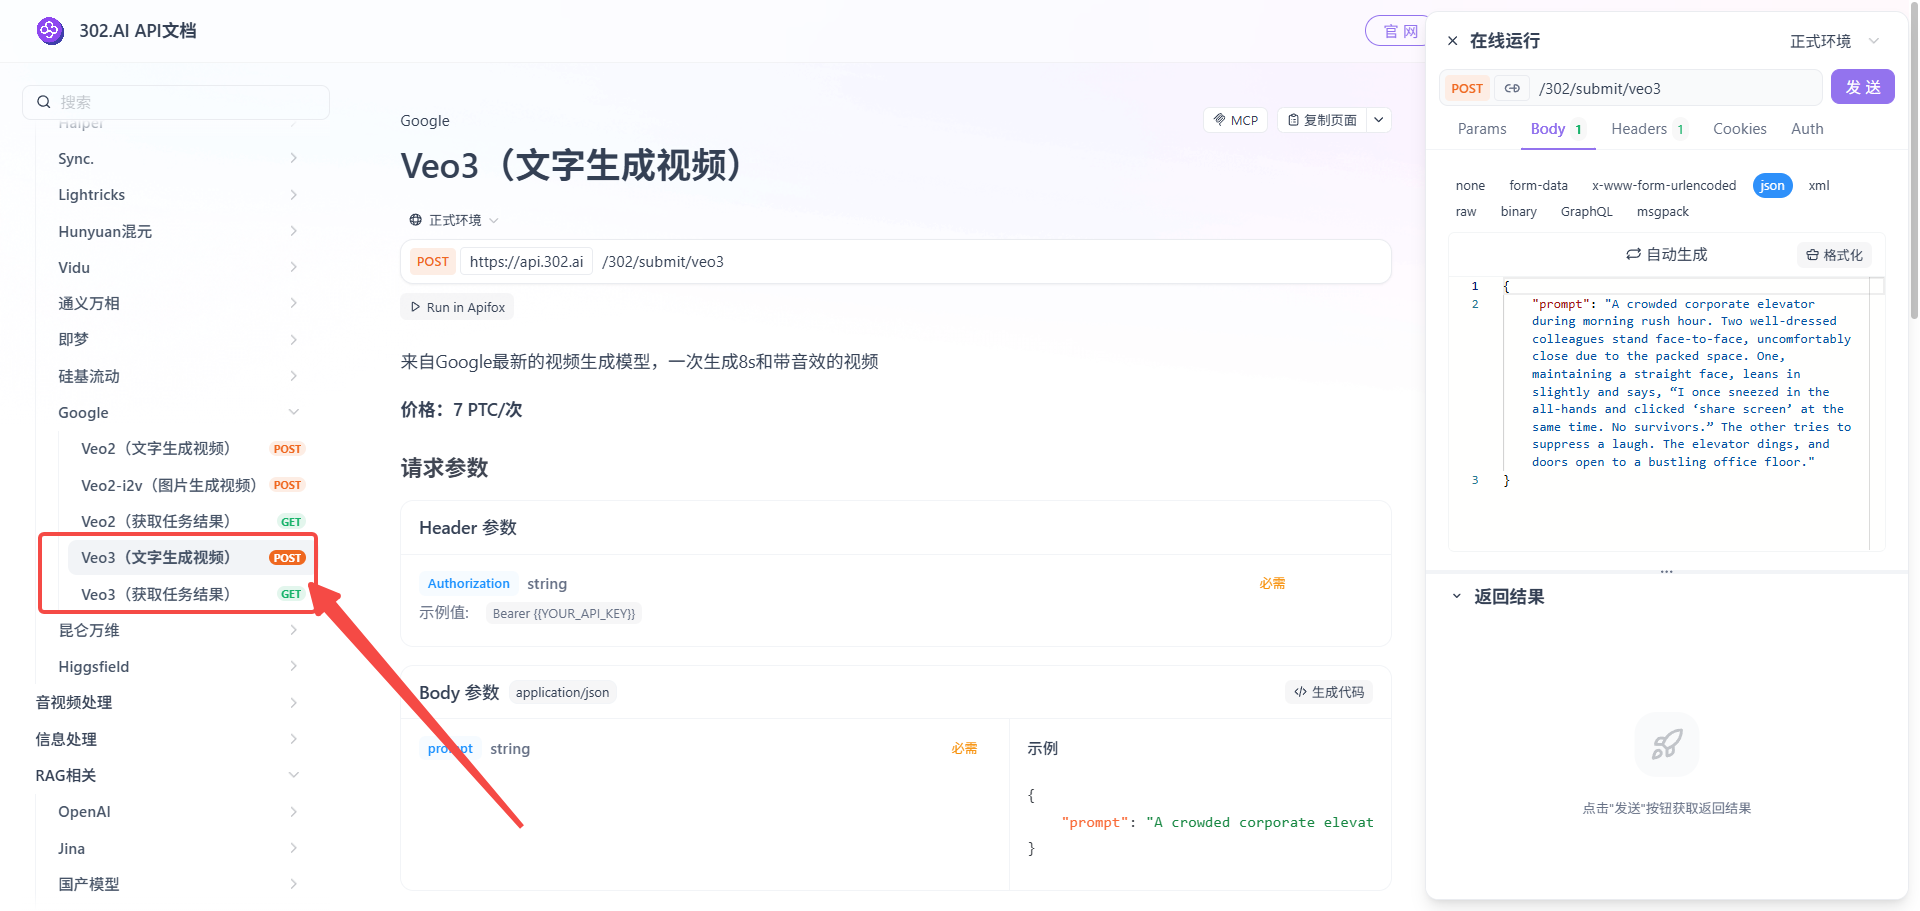Collapse the Google sidebar group
This screenshot has width=1920, height=911.
point(179,412)
